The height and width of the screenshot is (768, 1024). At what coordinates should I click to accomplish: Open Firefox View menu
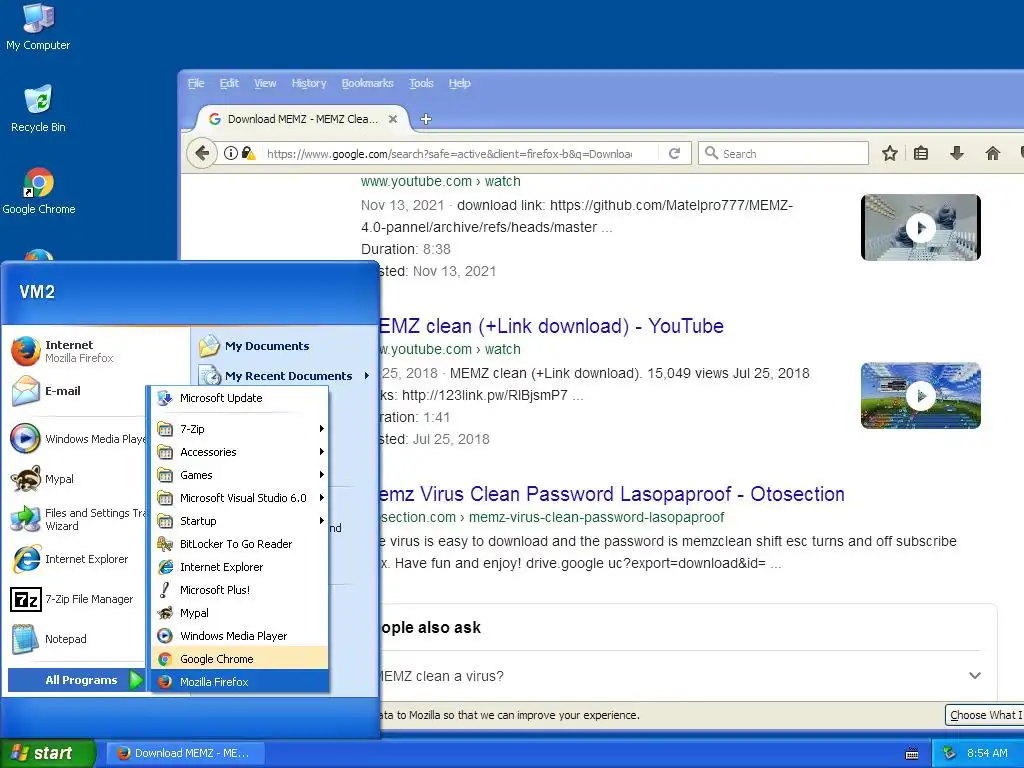(265, 84)
